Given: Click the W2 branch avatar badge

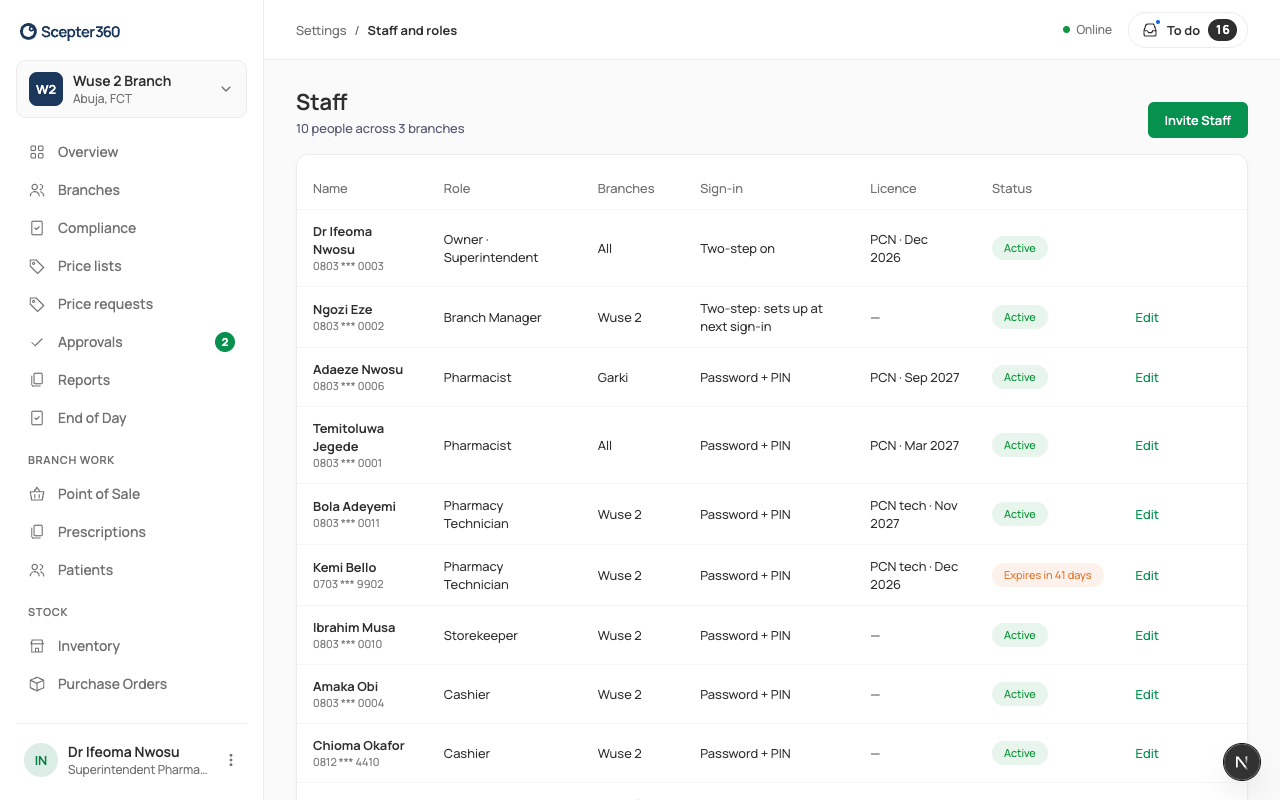Looking at the screenshot, I should 46,89.
